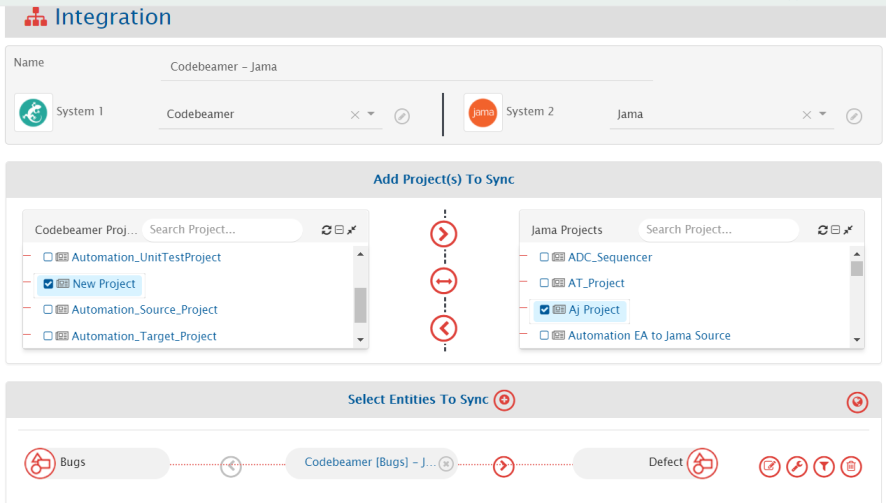
Task: Select Automation EA to Jama Source project
Action: (x=648, y=336)
